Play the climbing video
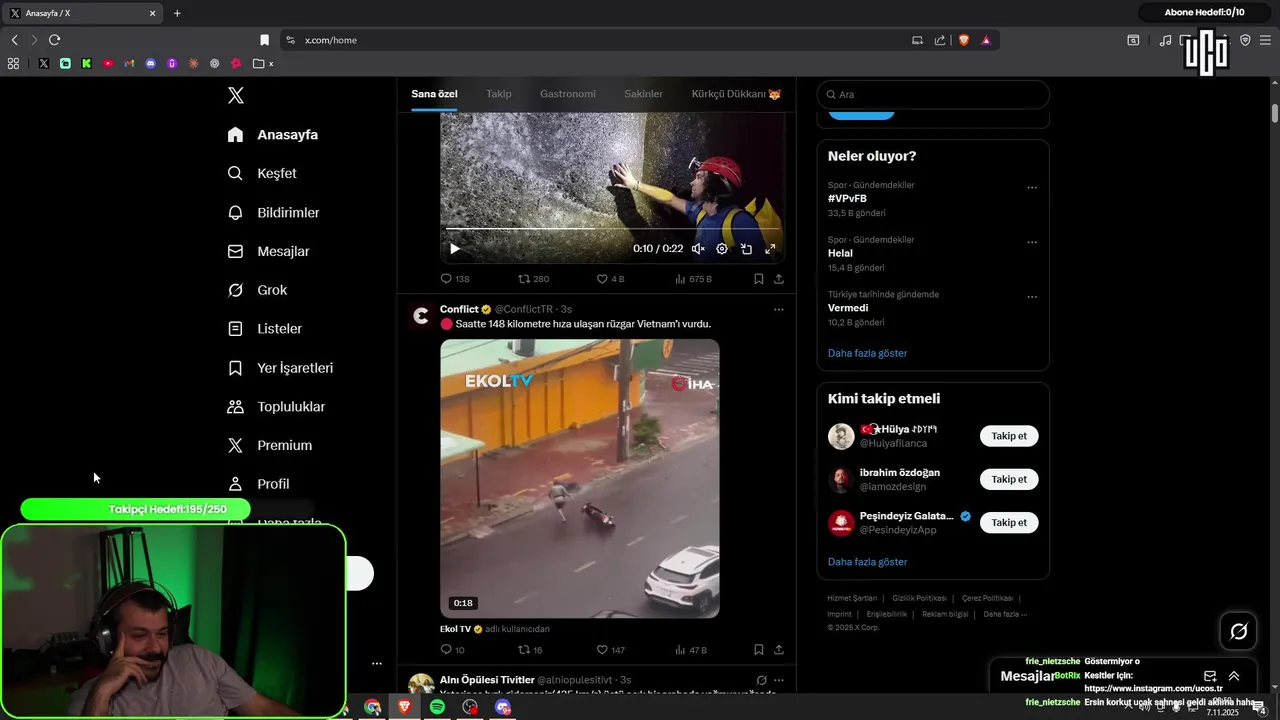1280x720 pixels. click(x=454, y=249)
